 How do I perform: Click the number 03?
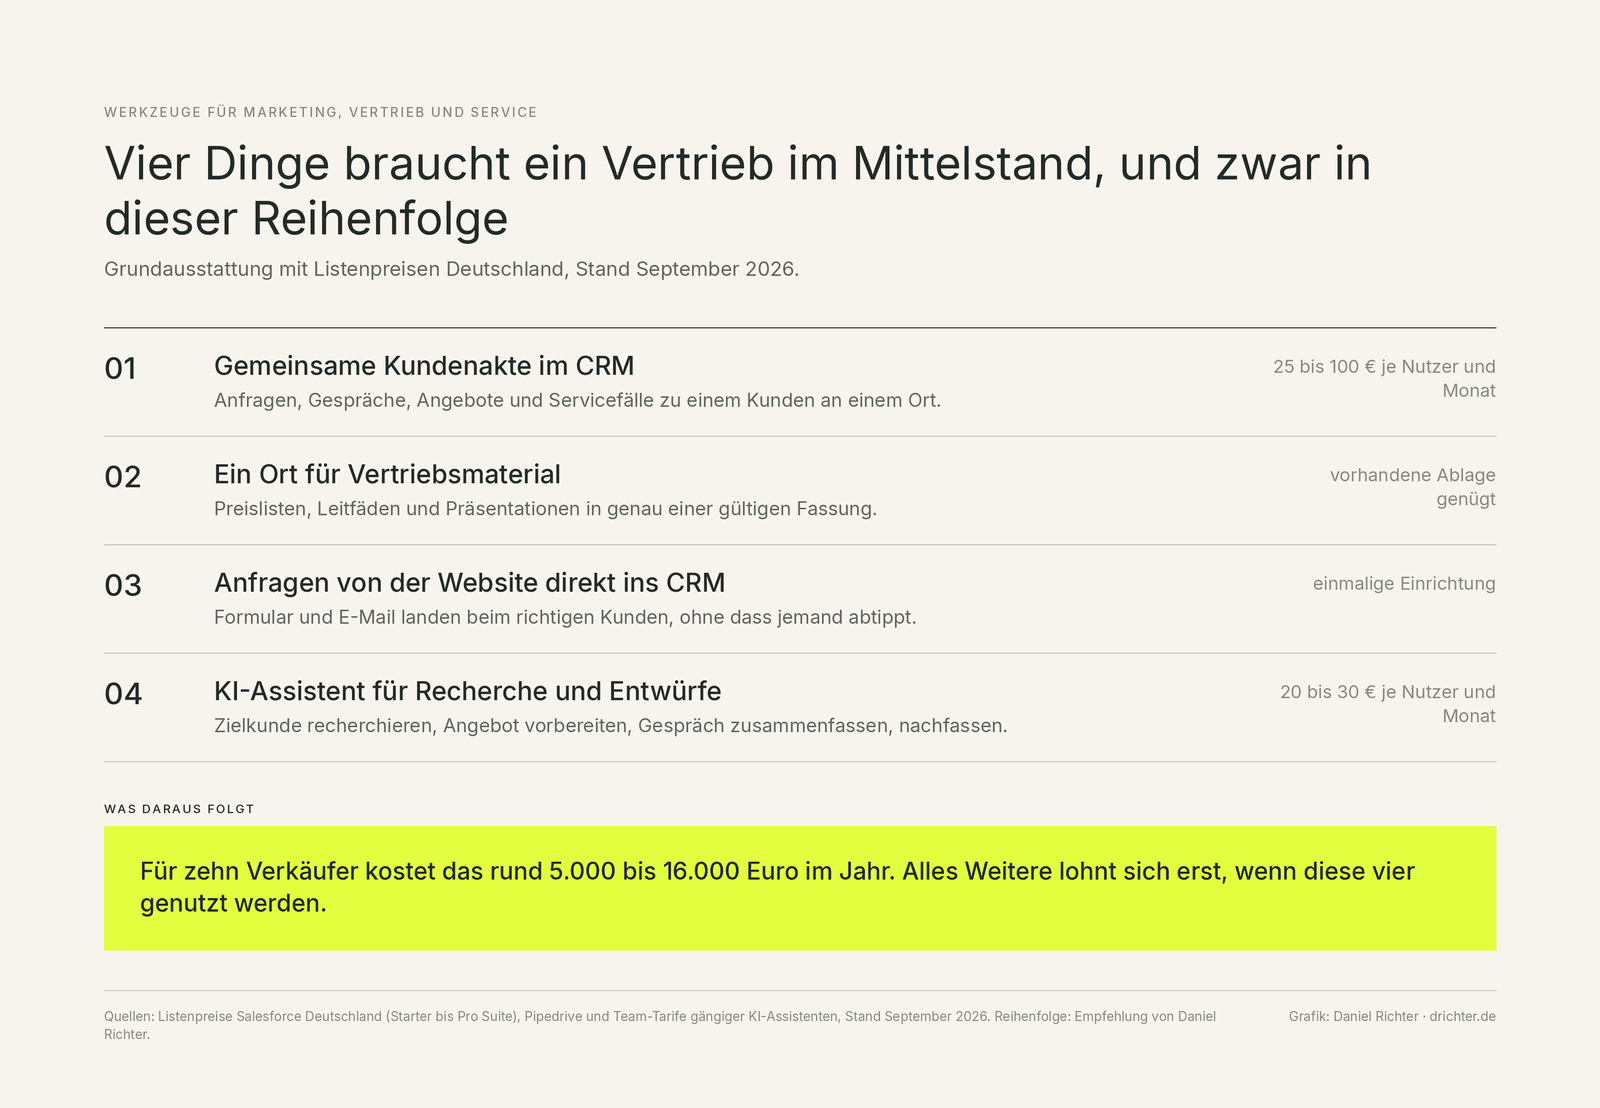click(123, 586)
